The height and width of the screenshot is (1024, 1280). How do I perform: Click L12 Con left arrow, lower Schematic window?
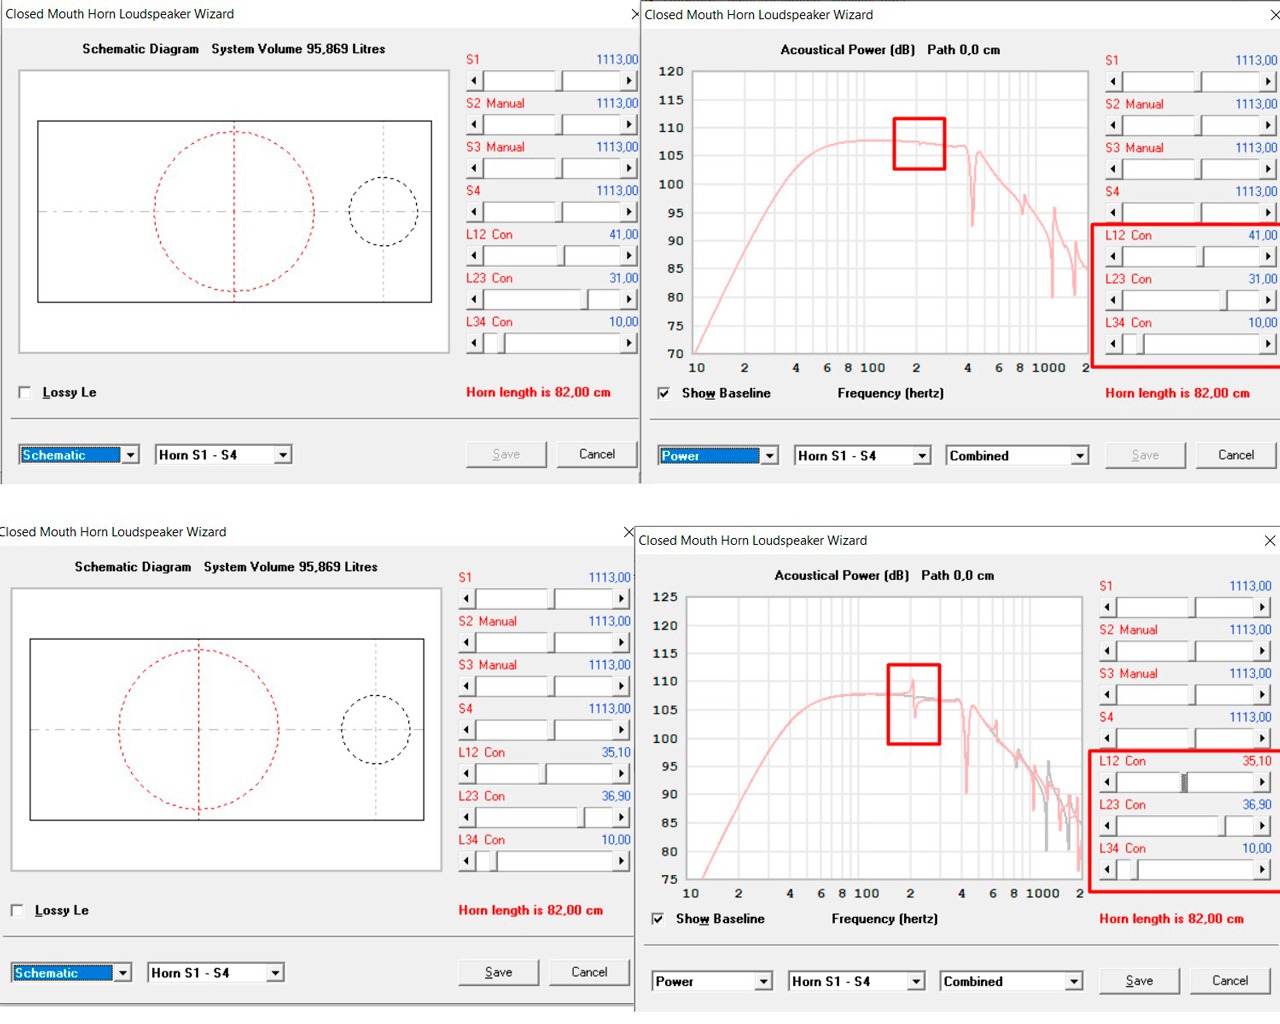pos(467,774)
